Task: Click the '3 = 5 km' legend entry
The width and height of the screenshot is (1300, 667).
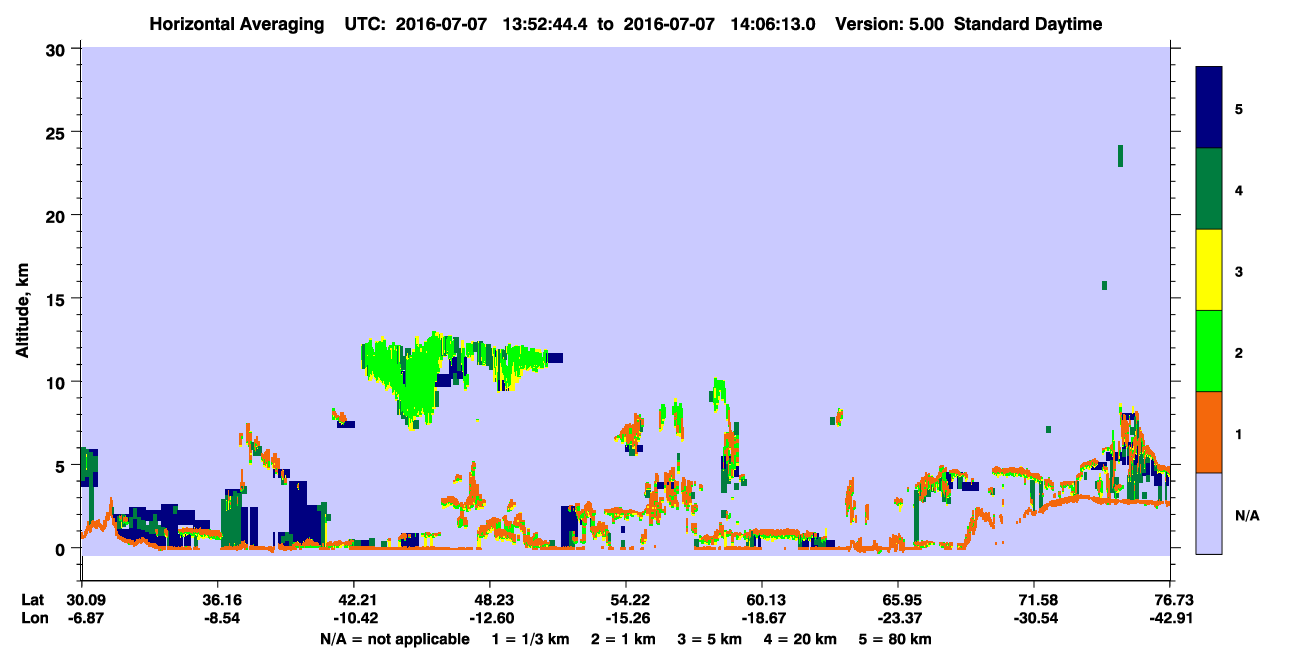Action: [710, 639]
